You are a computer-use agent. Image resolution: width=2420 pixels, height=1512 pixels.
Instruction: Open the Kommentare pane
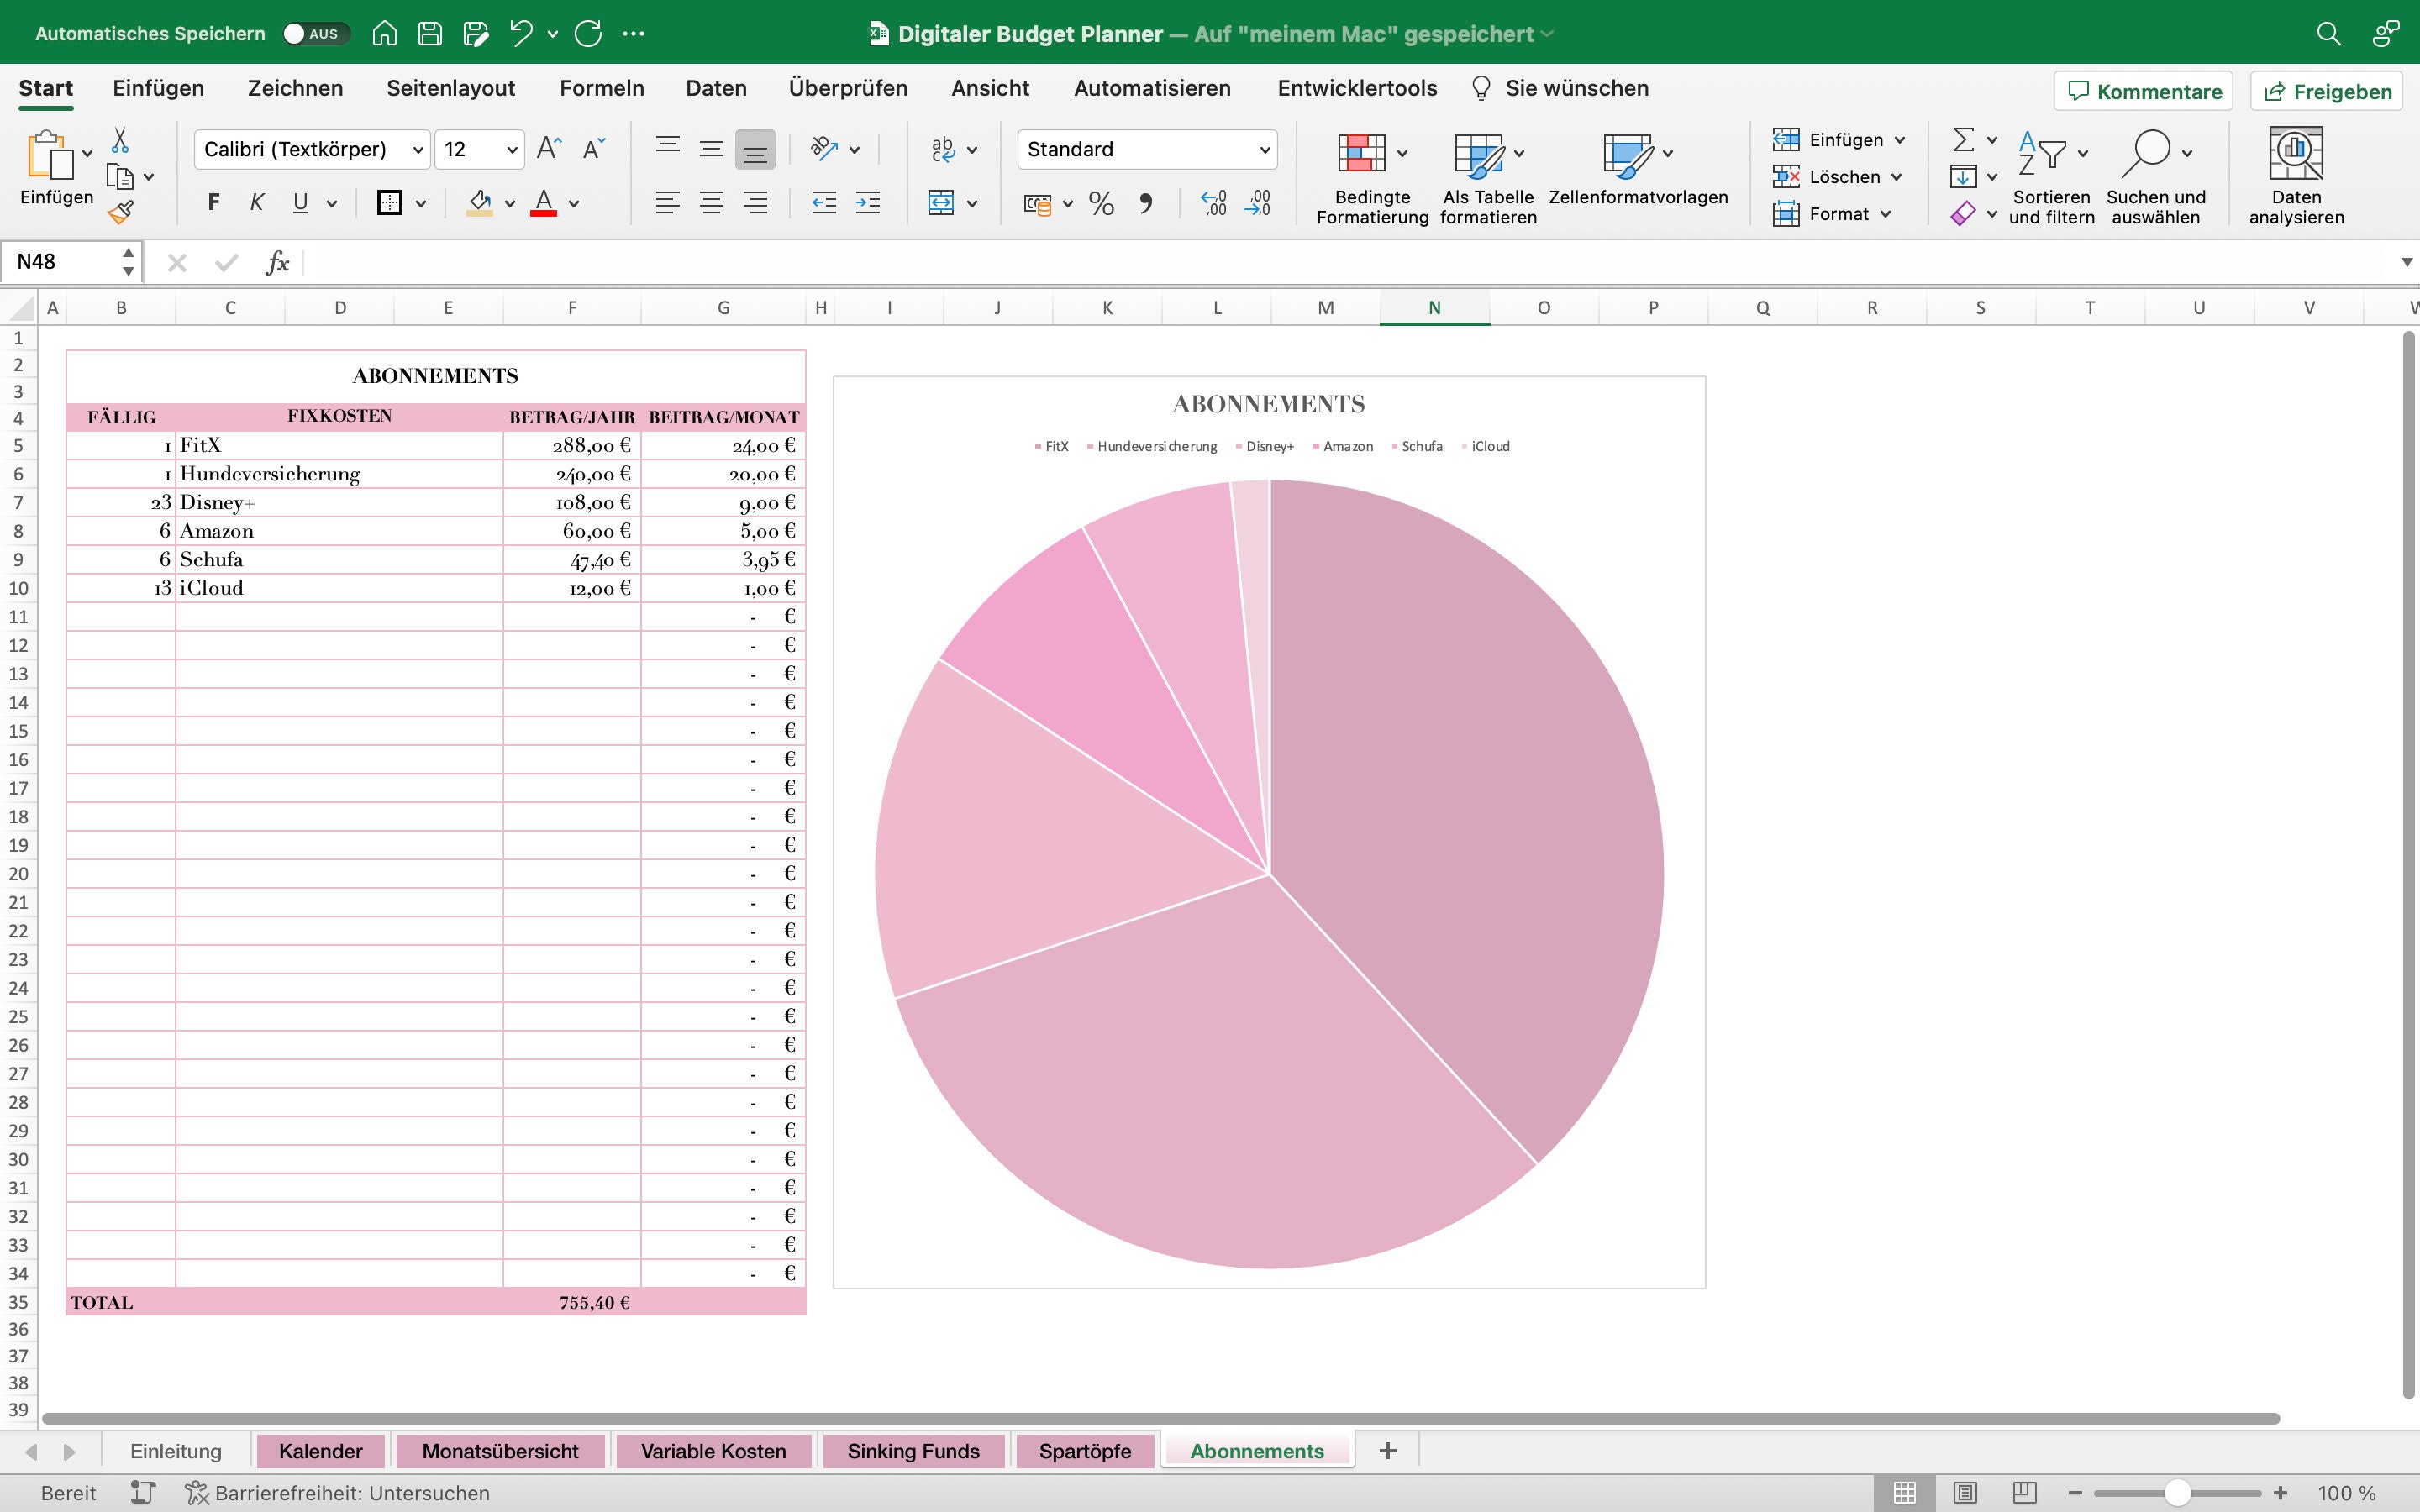coord(2142,90)
